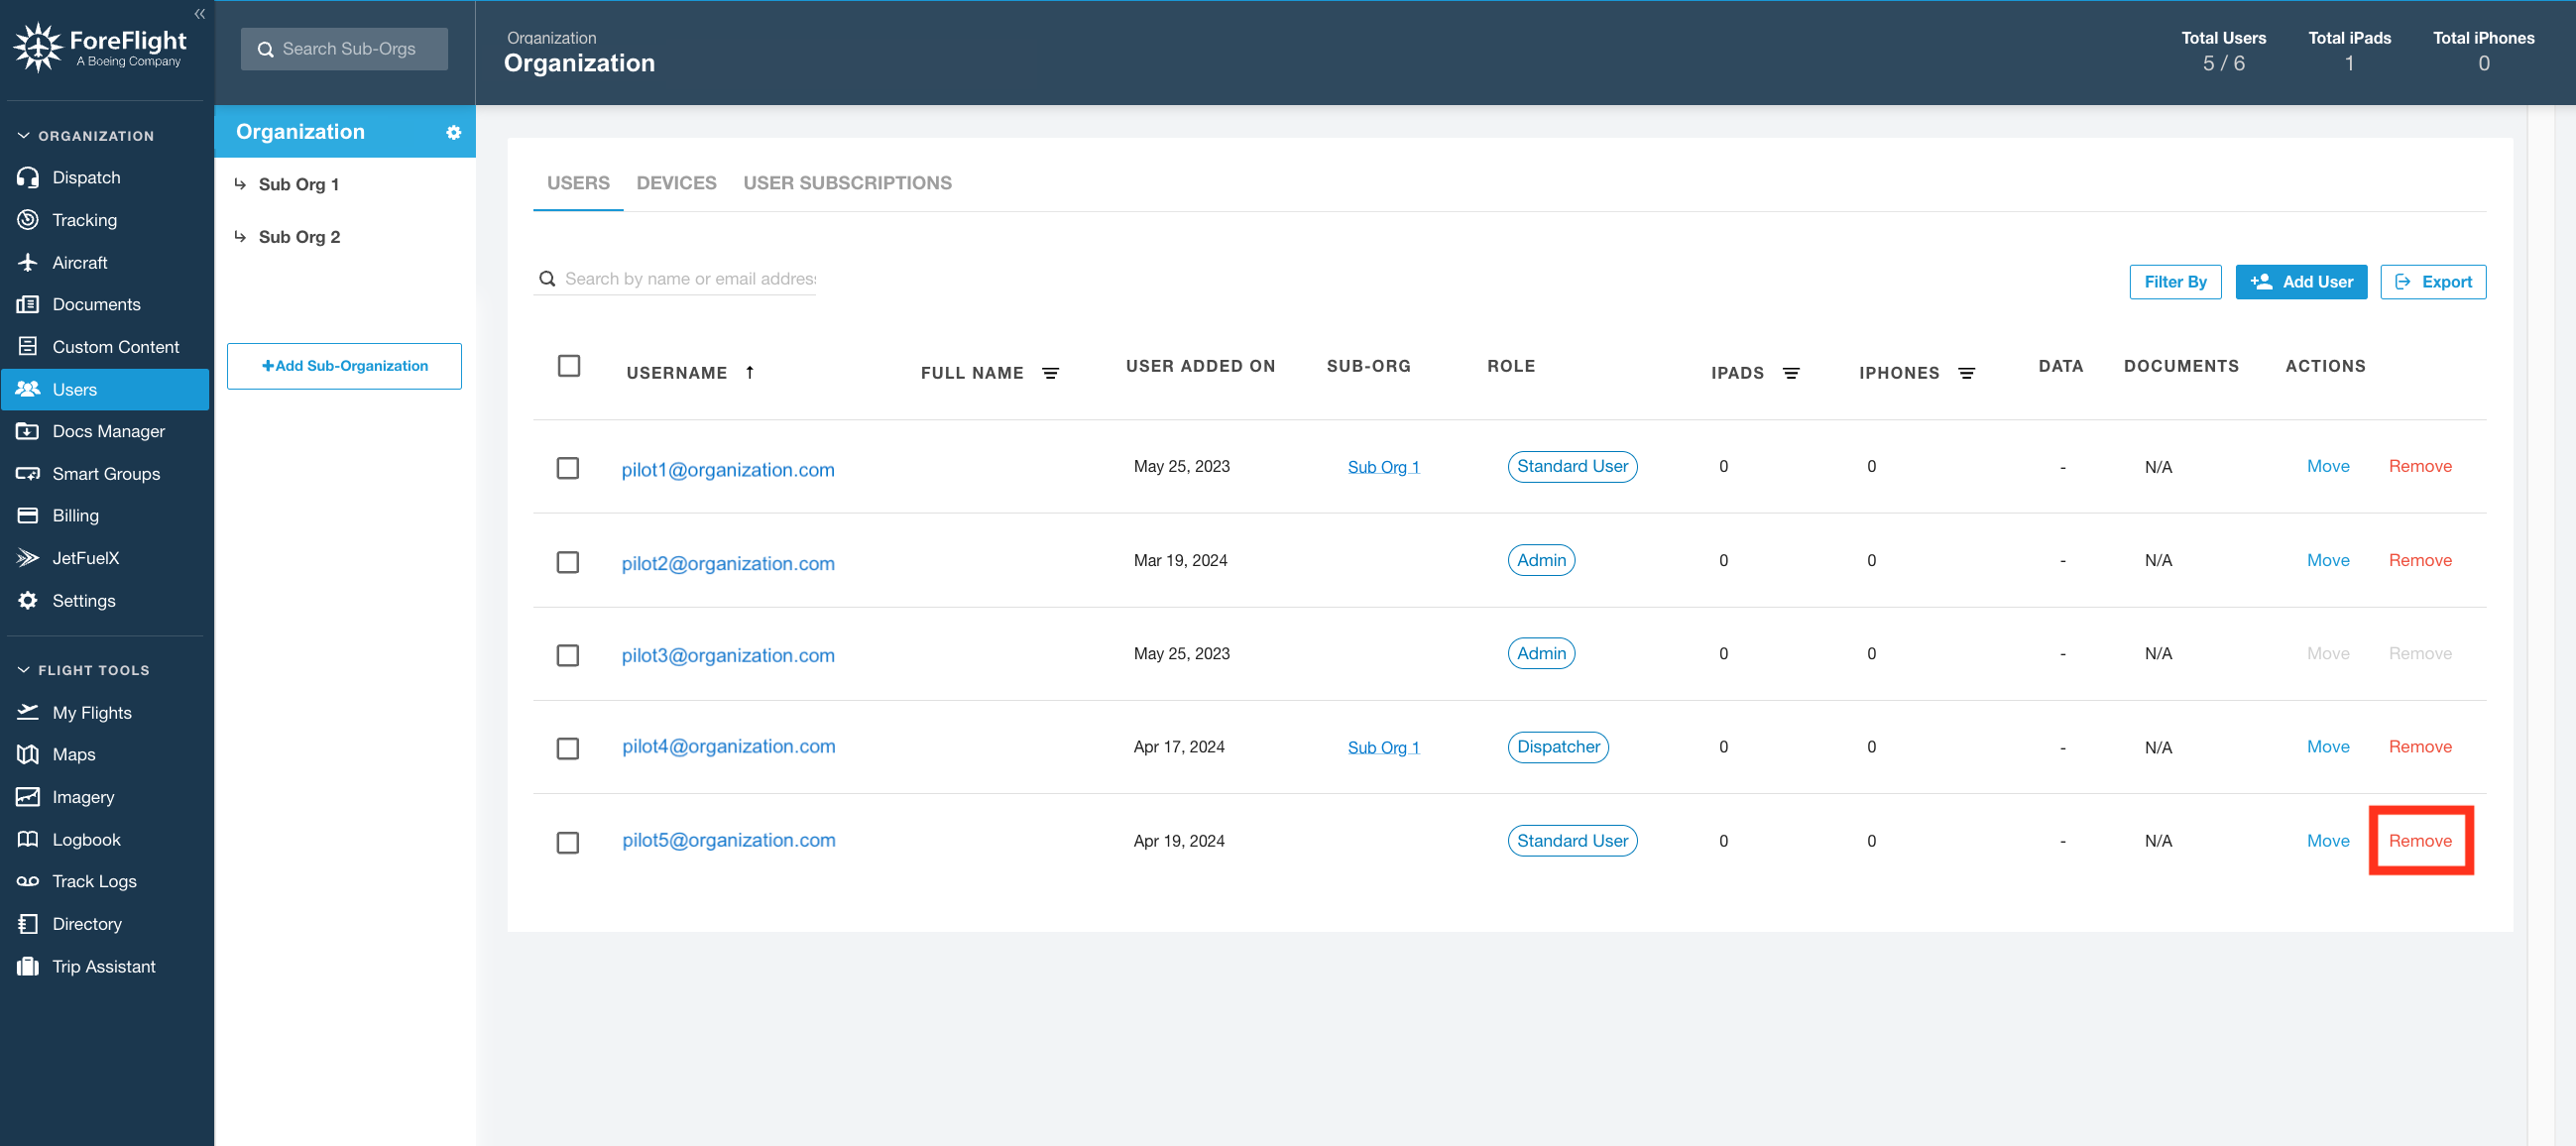Viewport: 2576px width, 1146px height.
Task: Check the pilot4@organization.com row checkbox
Action: (568, 748)
